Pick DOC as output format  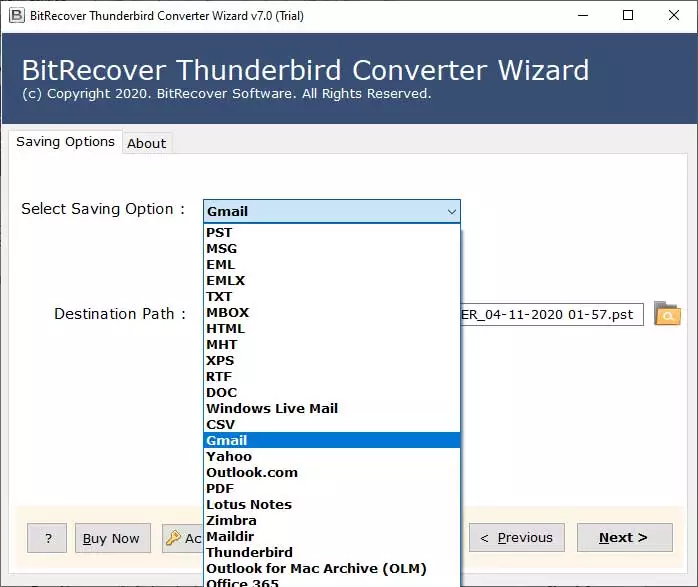332,393
